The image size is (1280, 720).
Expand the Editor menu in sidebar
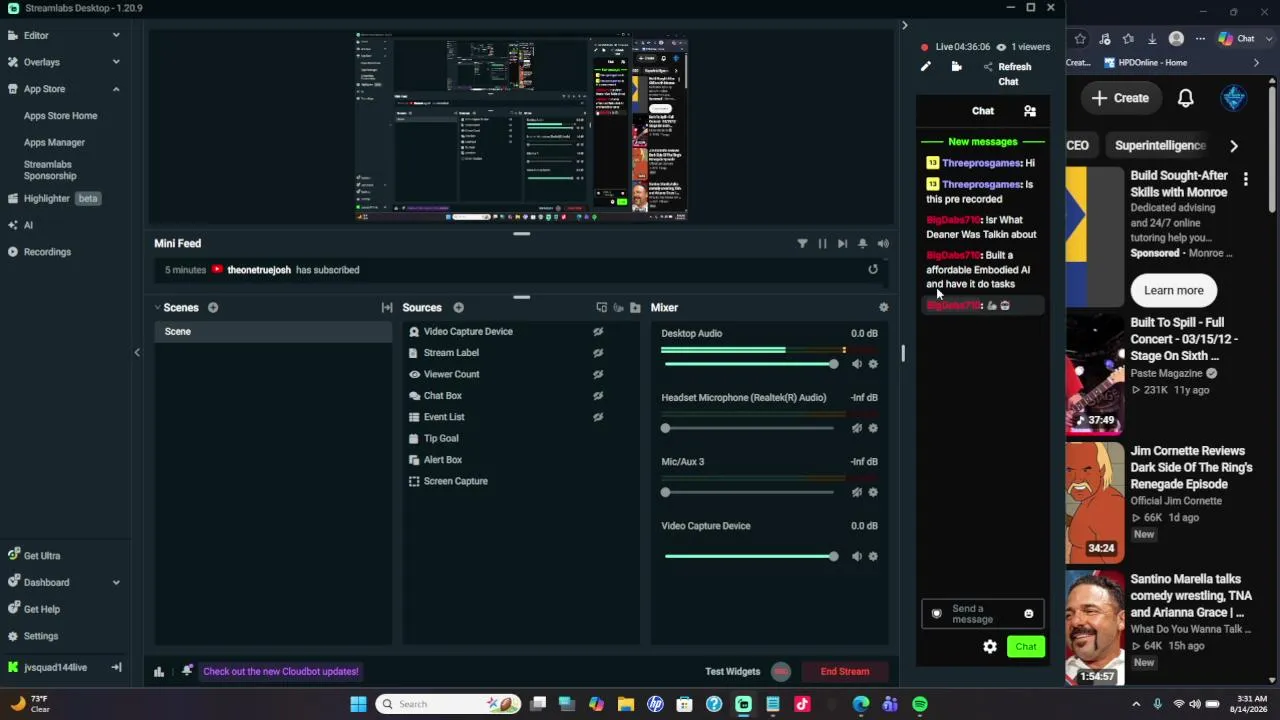(x=116, y=35)
